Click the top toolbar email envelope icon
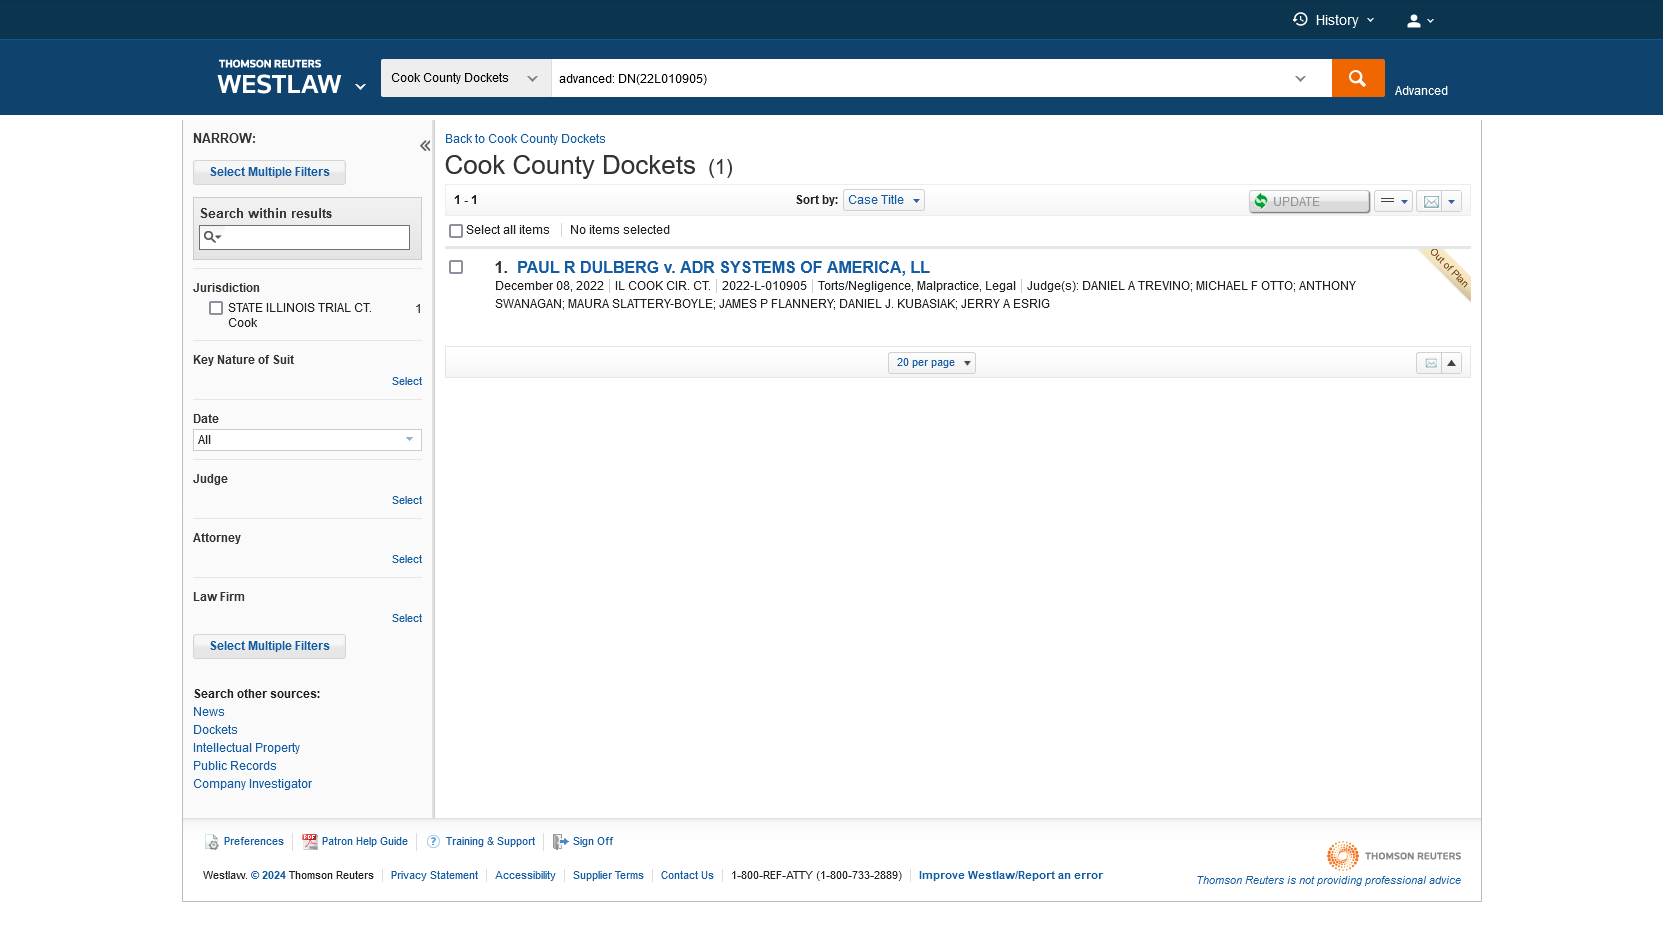 1431,201
